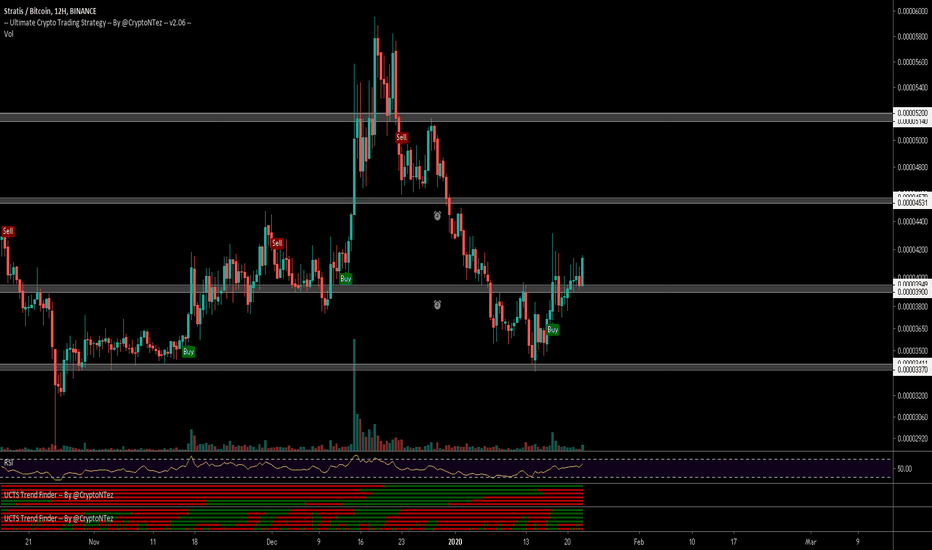Click the Sell label at the chart's far left
The height and width of the screenshot is (550, 932).
coord(8,231)
